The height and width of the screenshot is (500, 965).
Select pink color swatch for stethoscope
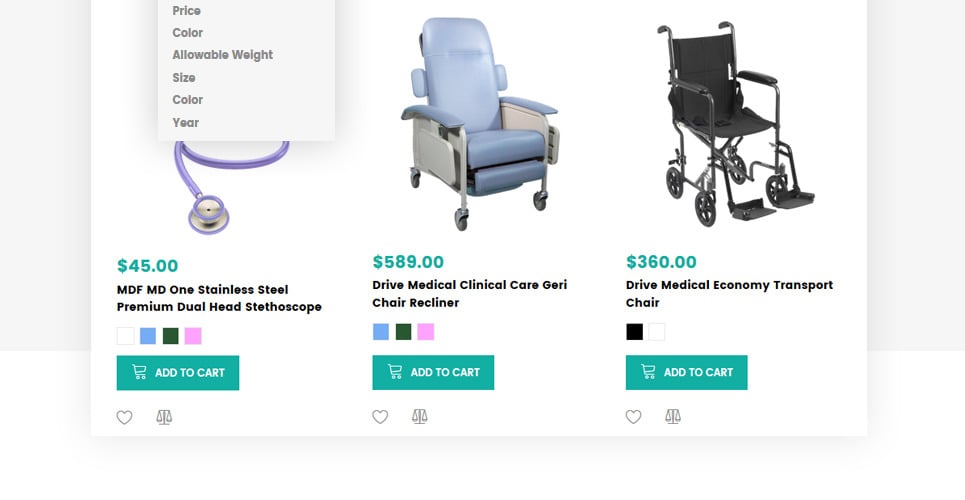[x=193, y=336]
